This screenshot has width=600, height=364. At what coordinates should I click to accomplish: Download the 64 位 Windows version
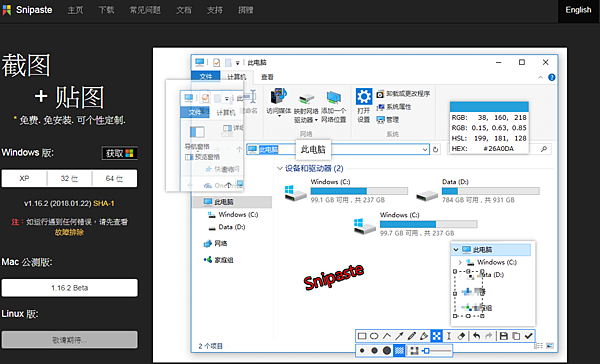pyautogui.click(x=114, y=178)
